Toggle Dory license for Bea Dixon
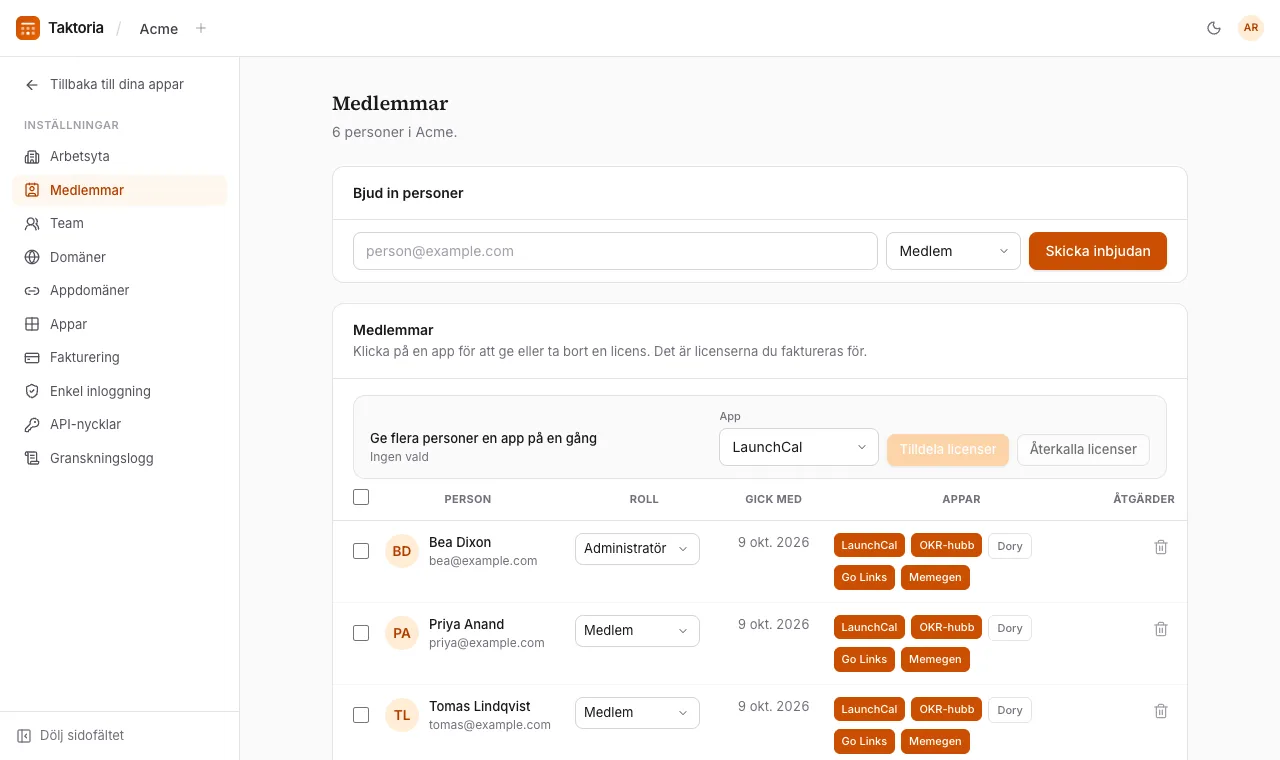This screenshot has height=760, width=1280. 1010,546
